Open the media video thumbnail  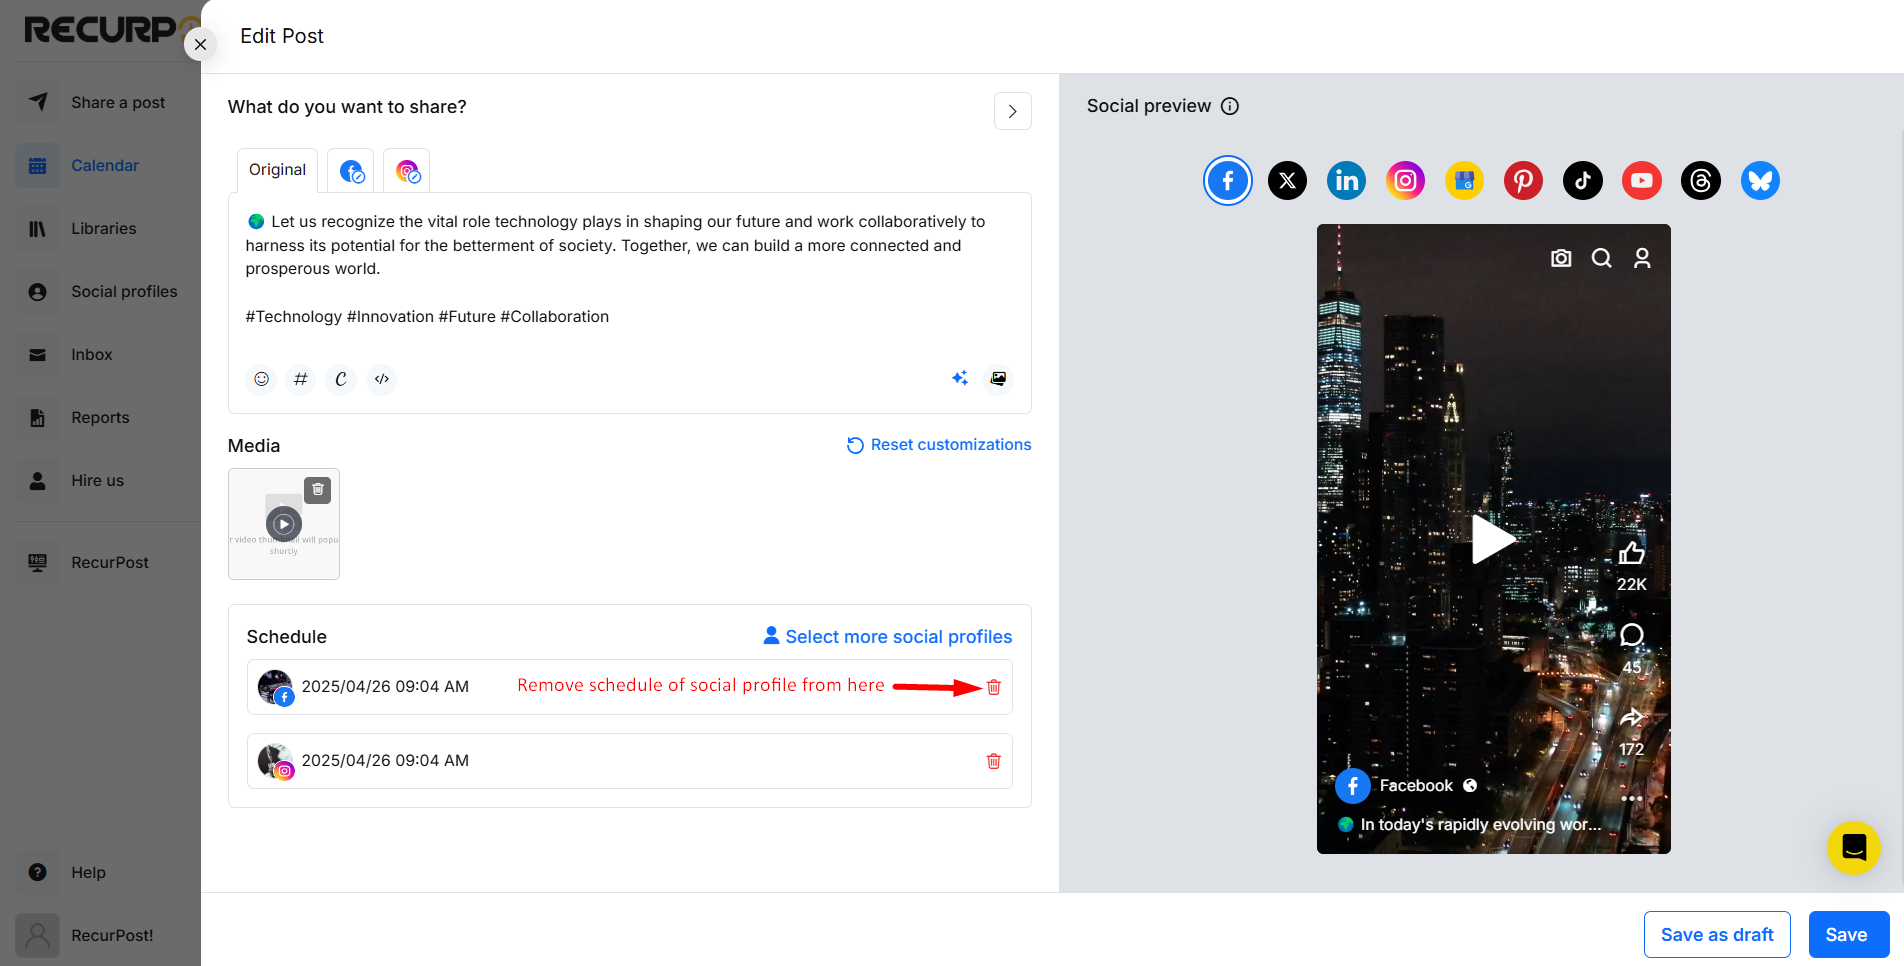point(284,524)
